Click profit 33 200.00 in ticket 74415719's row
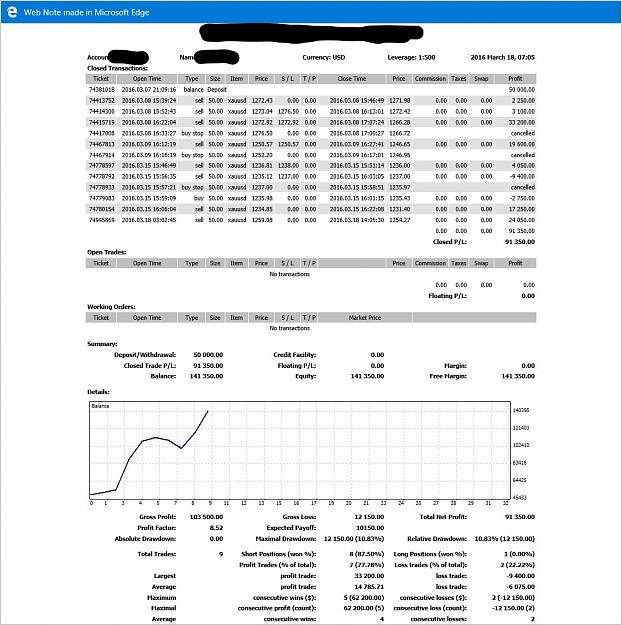 (x=522, y=122)
